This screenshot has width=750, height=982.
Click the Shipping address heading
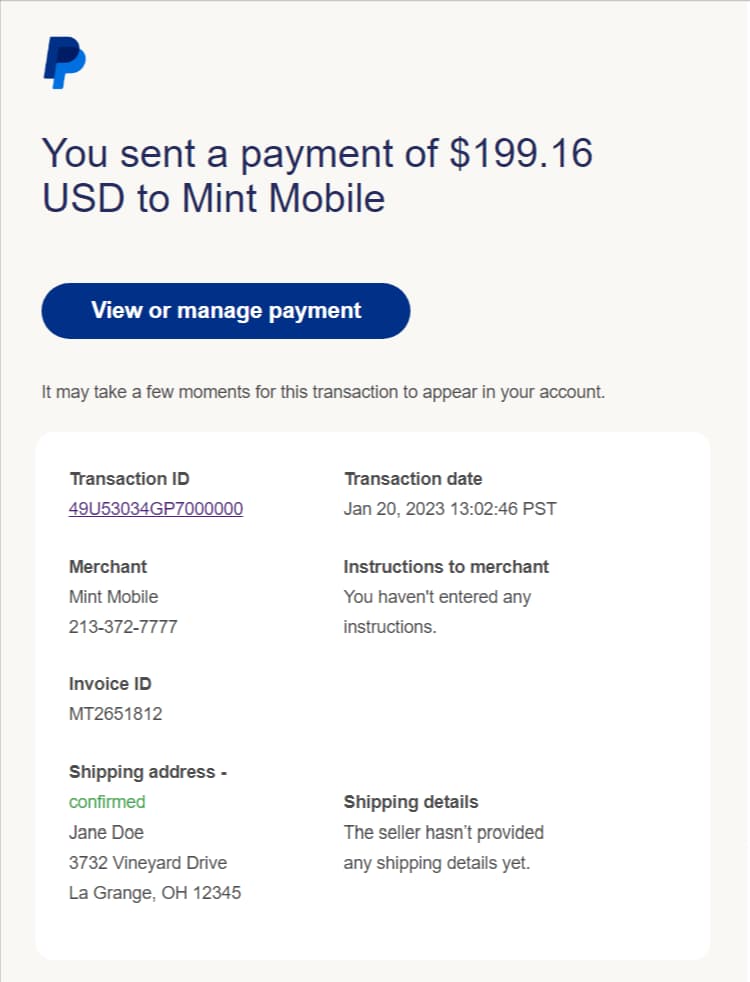click(148, 772)
